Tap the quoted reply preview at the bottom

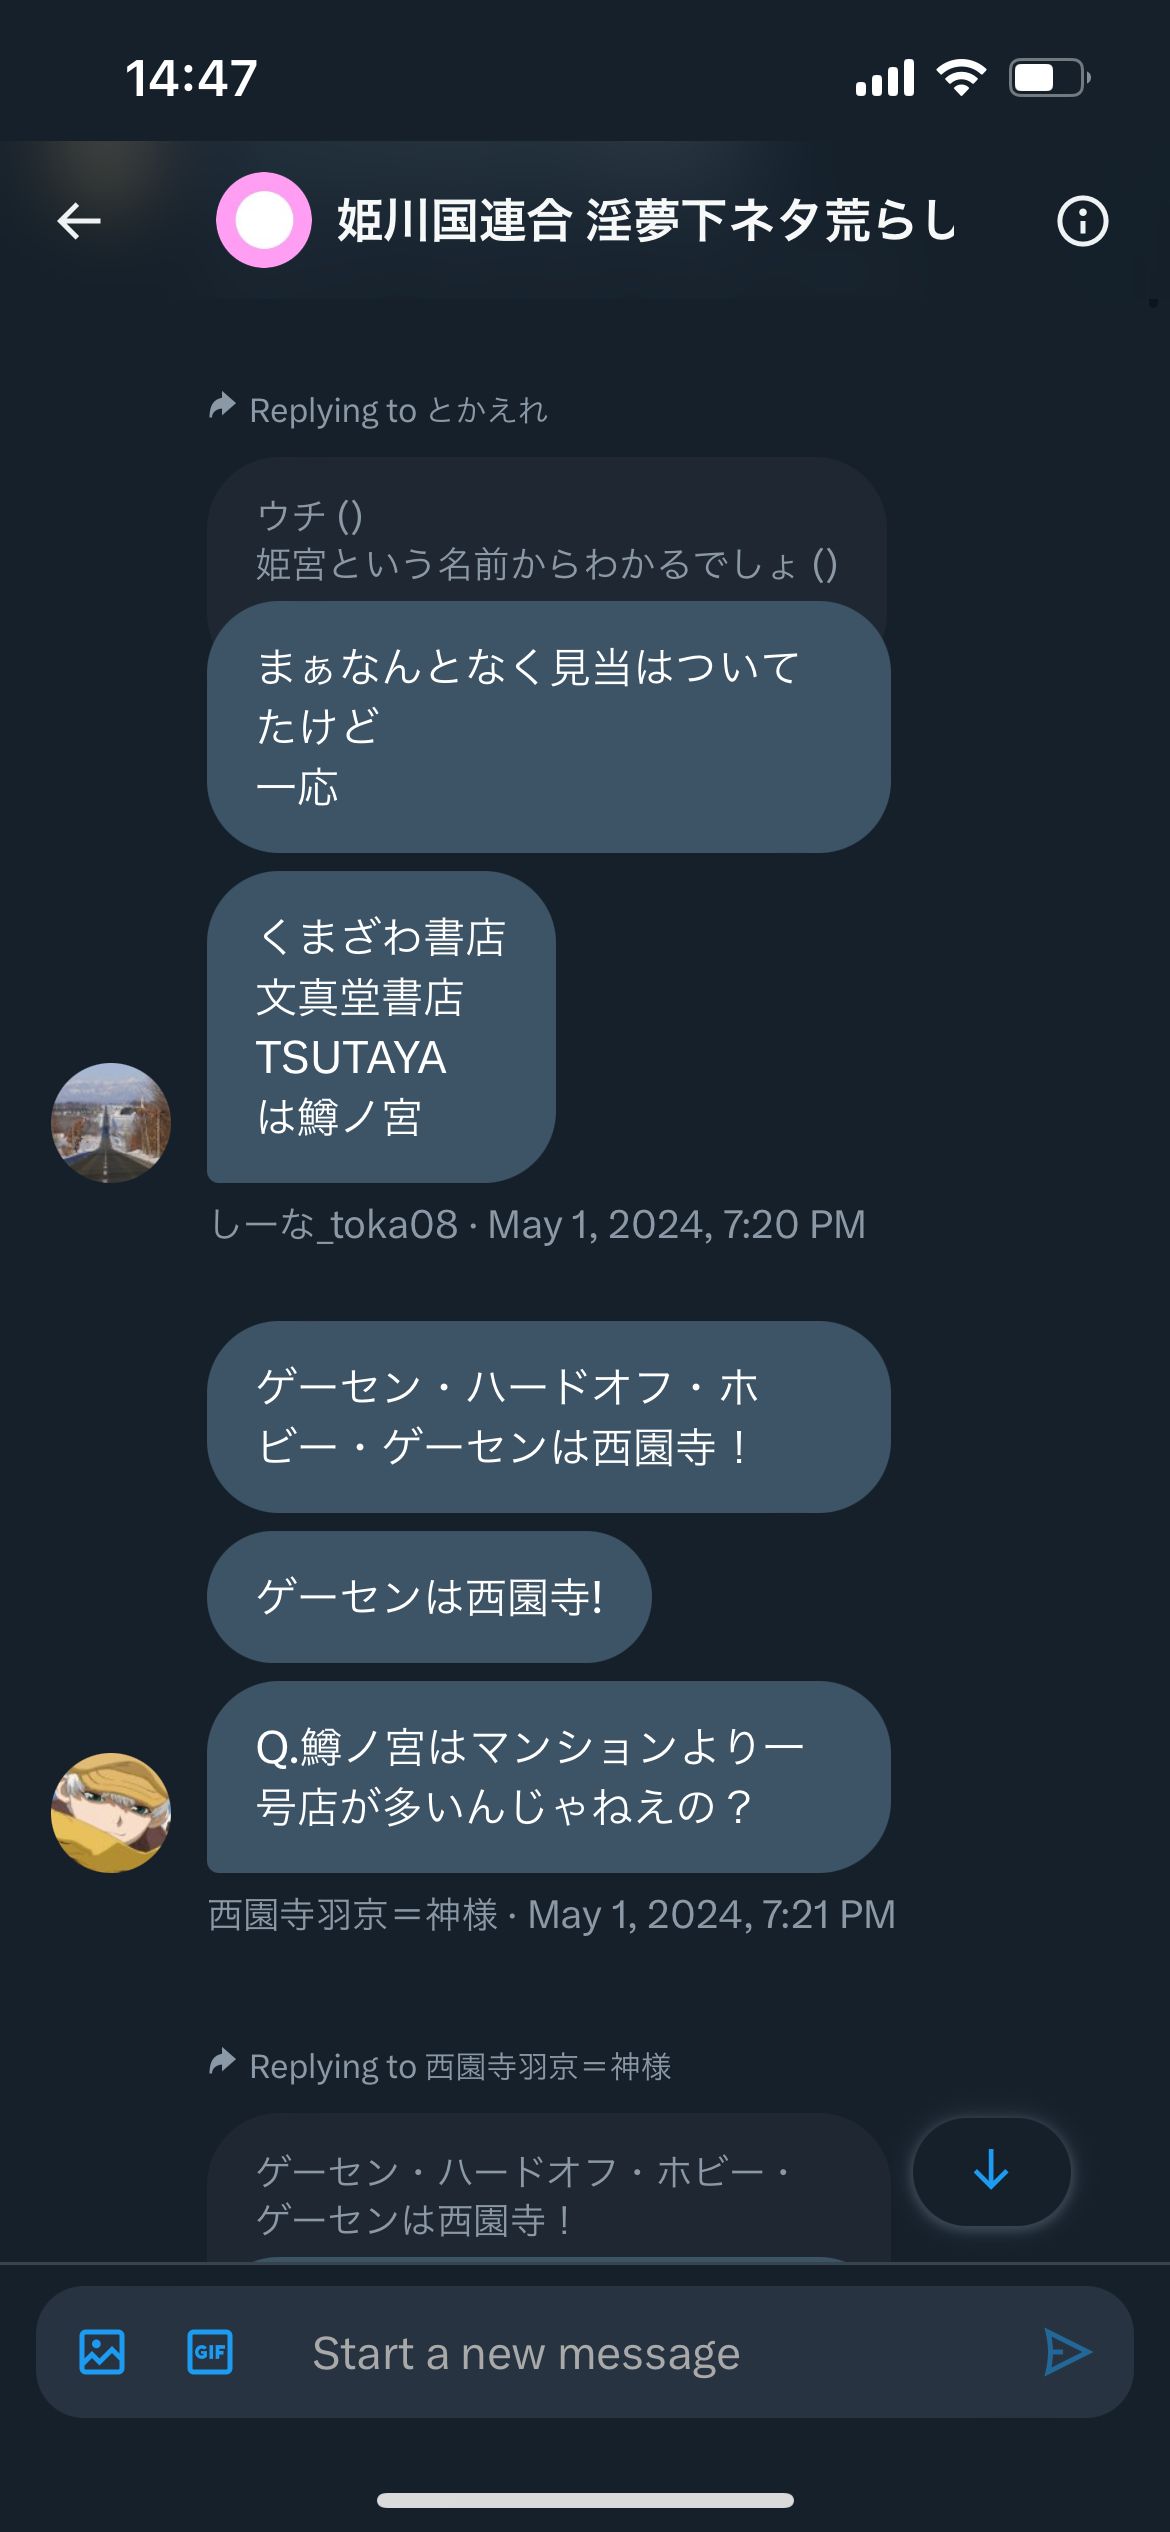click(549, 2188)
